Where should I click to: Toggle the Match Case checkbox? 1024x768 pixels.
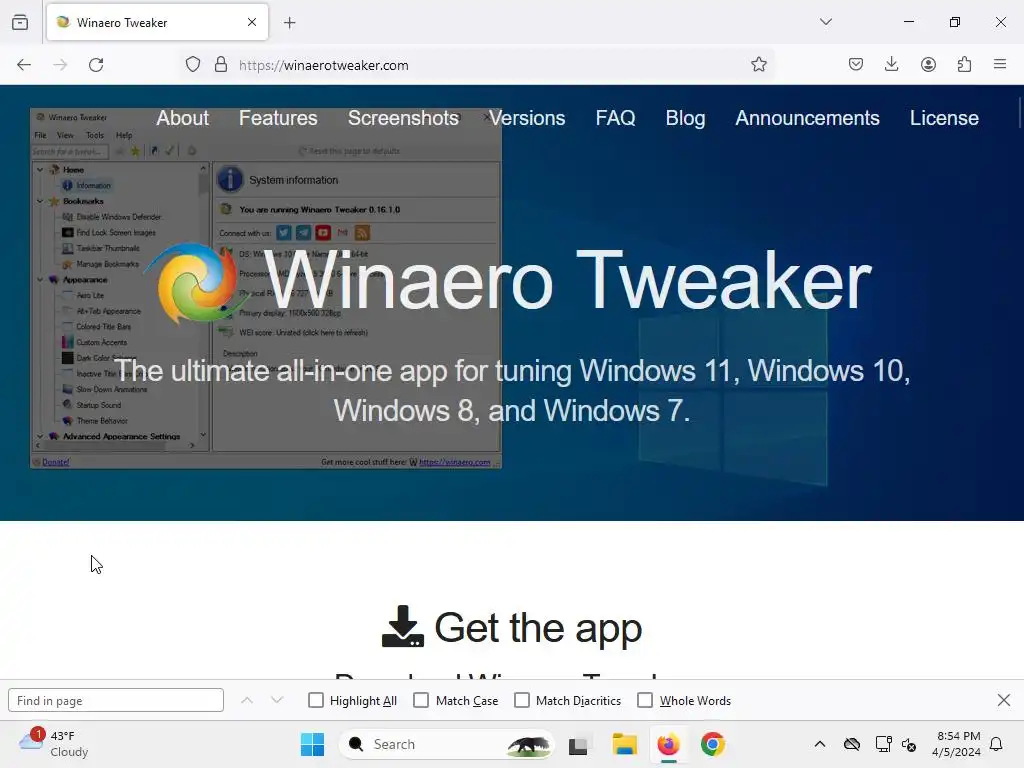(x=421, y=700)
